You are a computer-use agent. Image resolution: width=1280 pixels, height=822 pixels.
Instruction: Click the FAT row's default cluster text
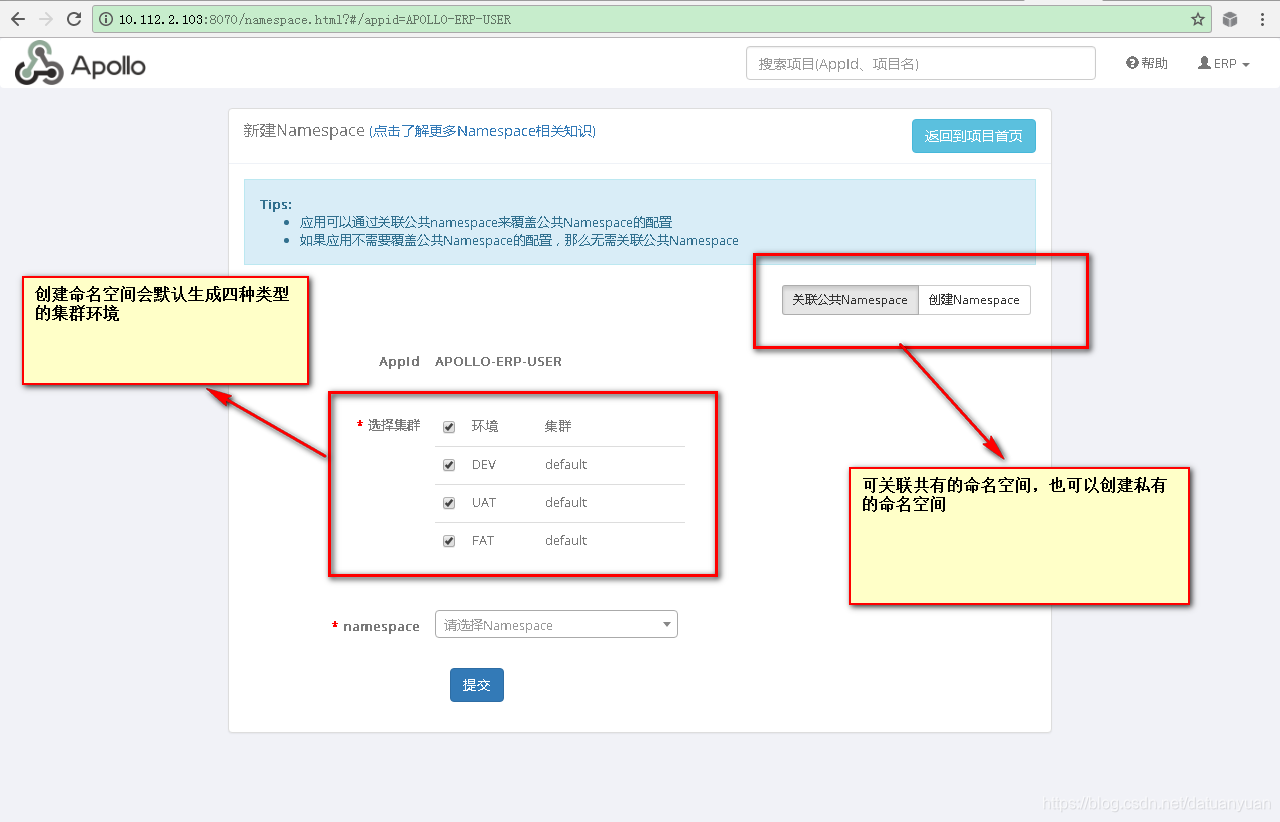566,540
